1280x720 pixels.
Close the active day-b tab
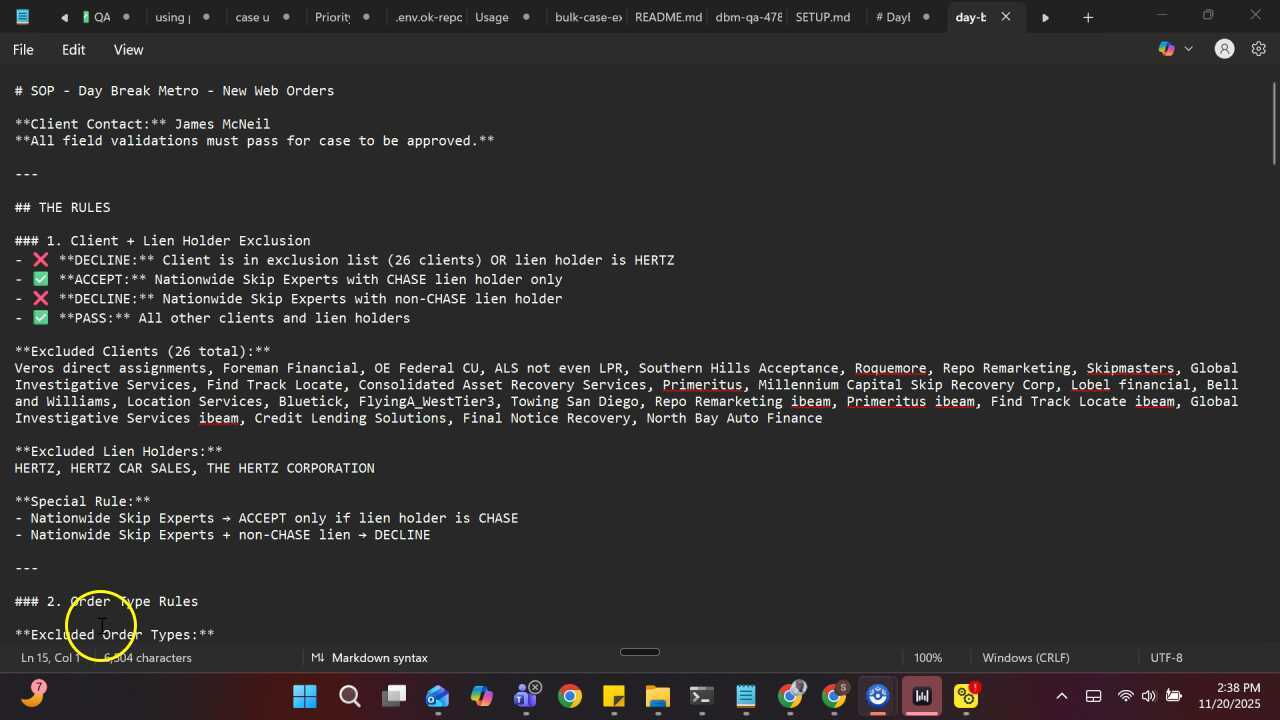point(1006,17)
